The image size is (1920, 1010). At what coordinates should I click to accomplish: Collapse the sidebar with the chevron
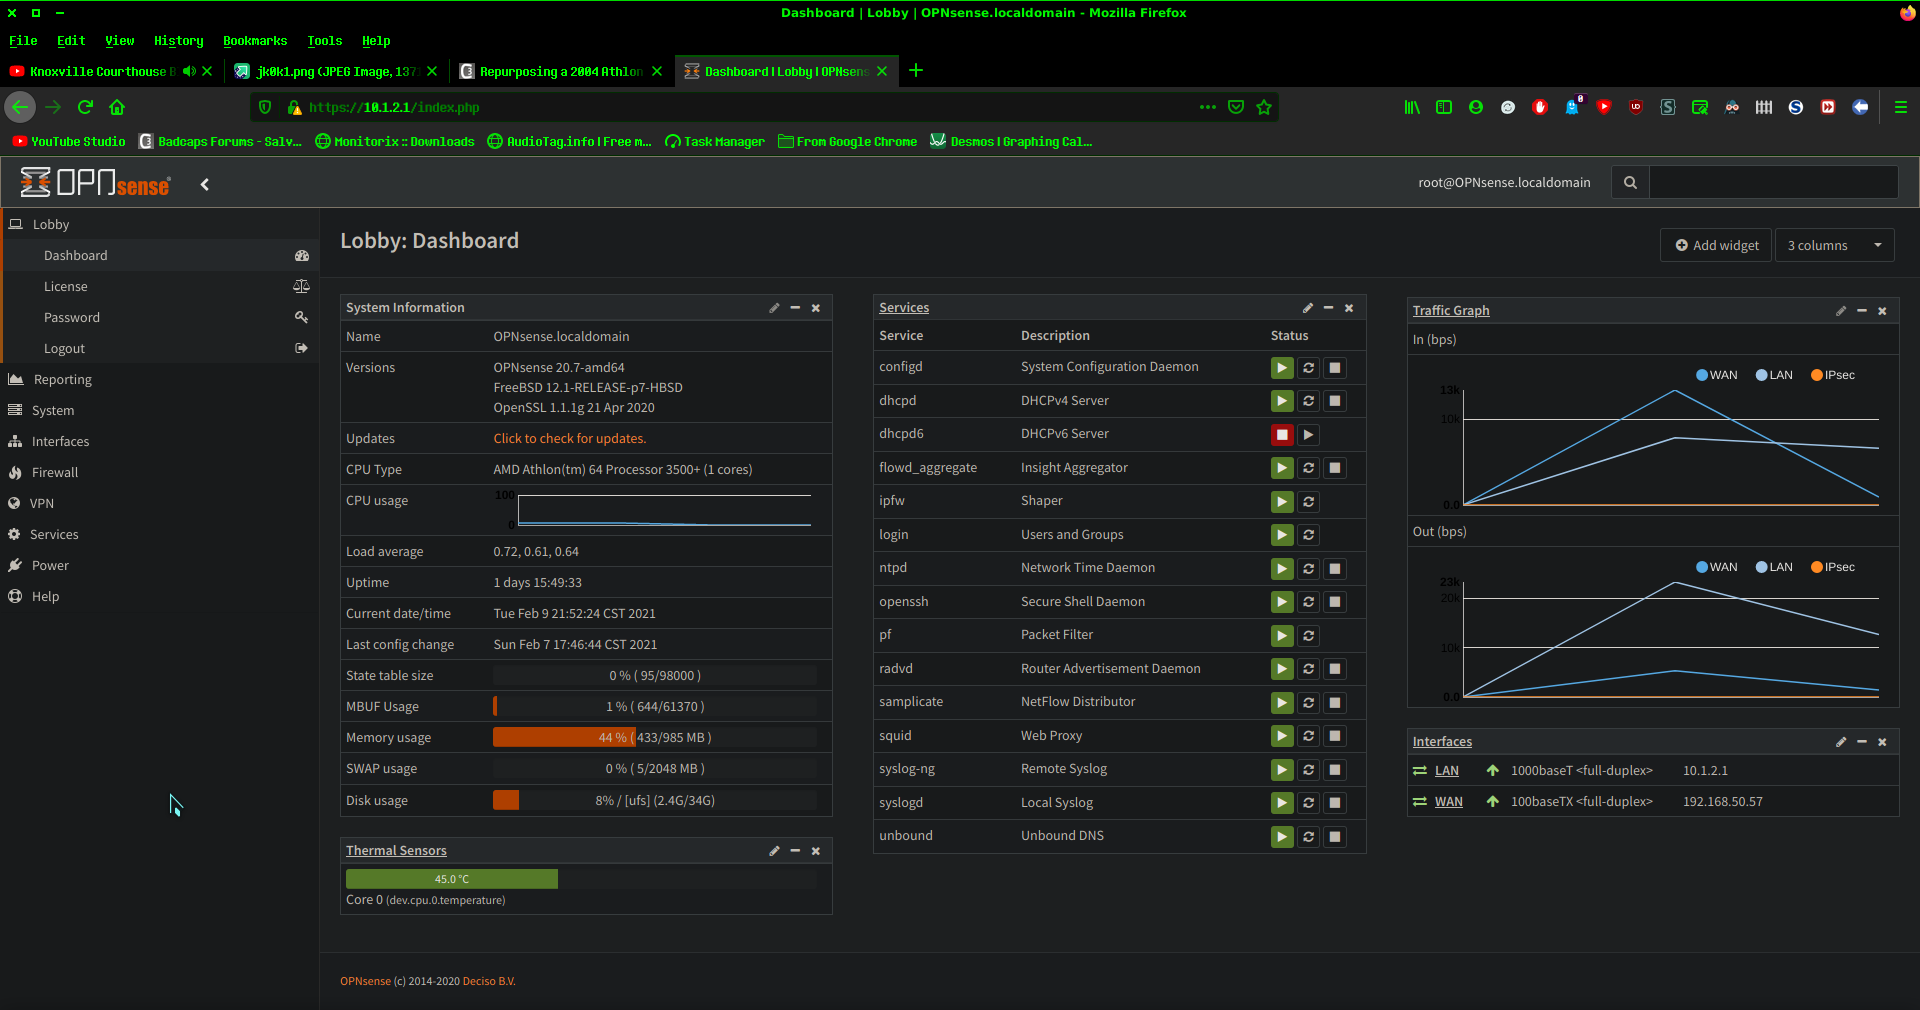click(205, 184)
